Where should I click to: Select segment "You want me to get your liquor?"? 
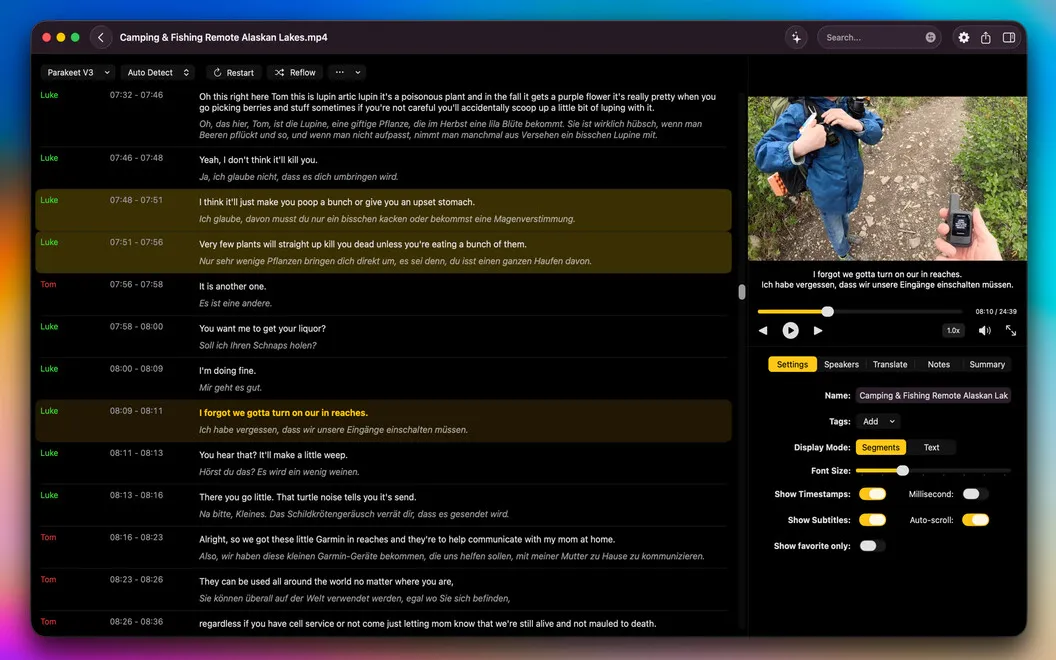click(262, 329)
